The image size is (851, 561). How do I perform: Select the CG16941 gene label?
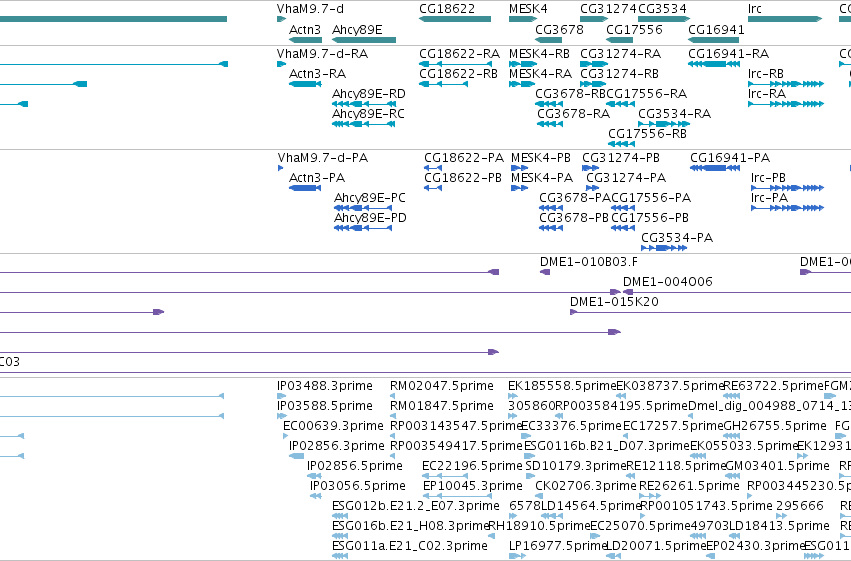[716, 29]
